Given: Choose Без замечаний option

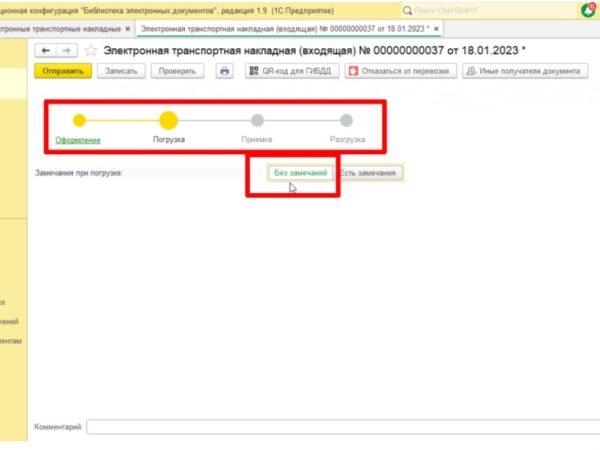Looking at the screenshot, I should tap(301, 173).
